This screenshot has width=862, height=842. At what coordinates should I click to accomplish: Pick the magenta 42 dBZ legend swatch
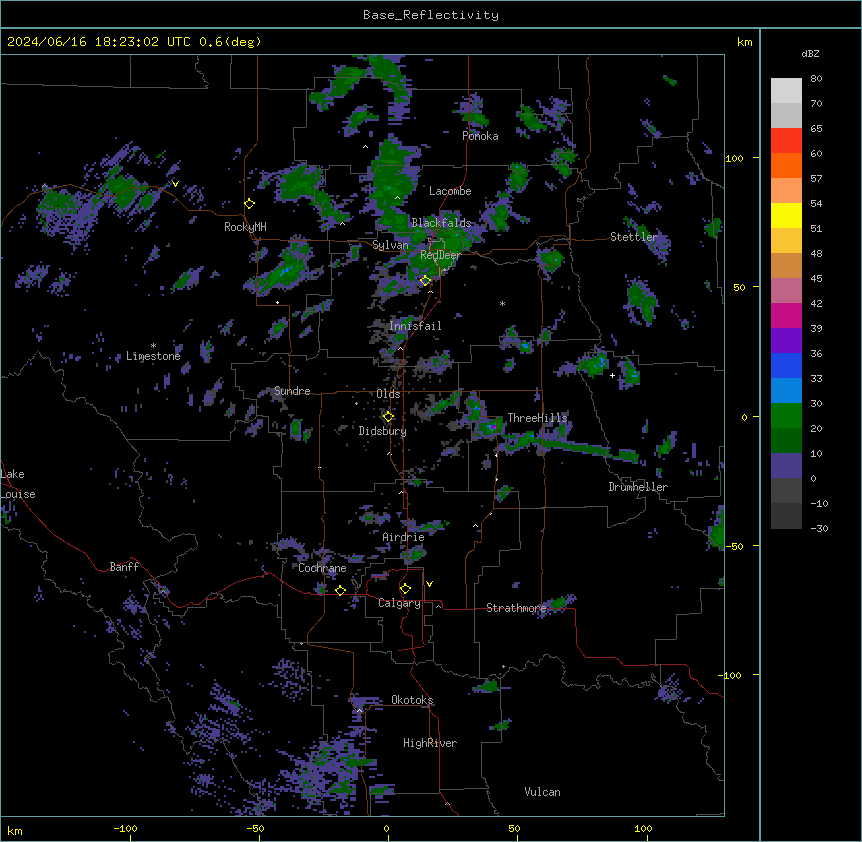[786, 315]
